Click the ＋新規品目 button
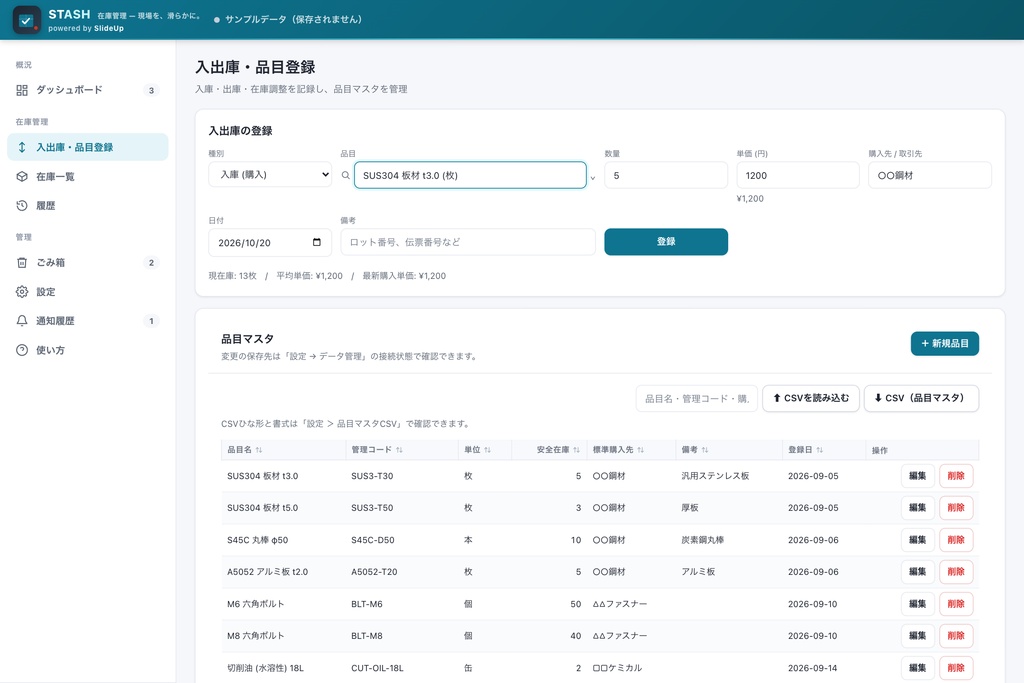This screenshot has height=683, width=1024. [x=944, y=343]
